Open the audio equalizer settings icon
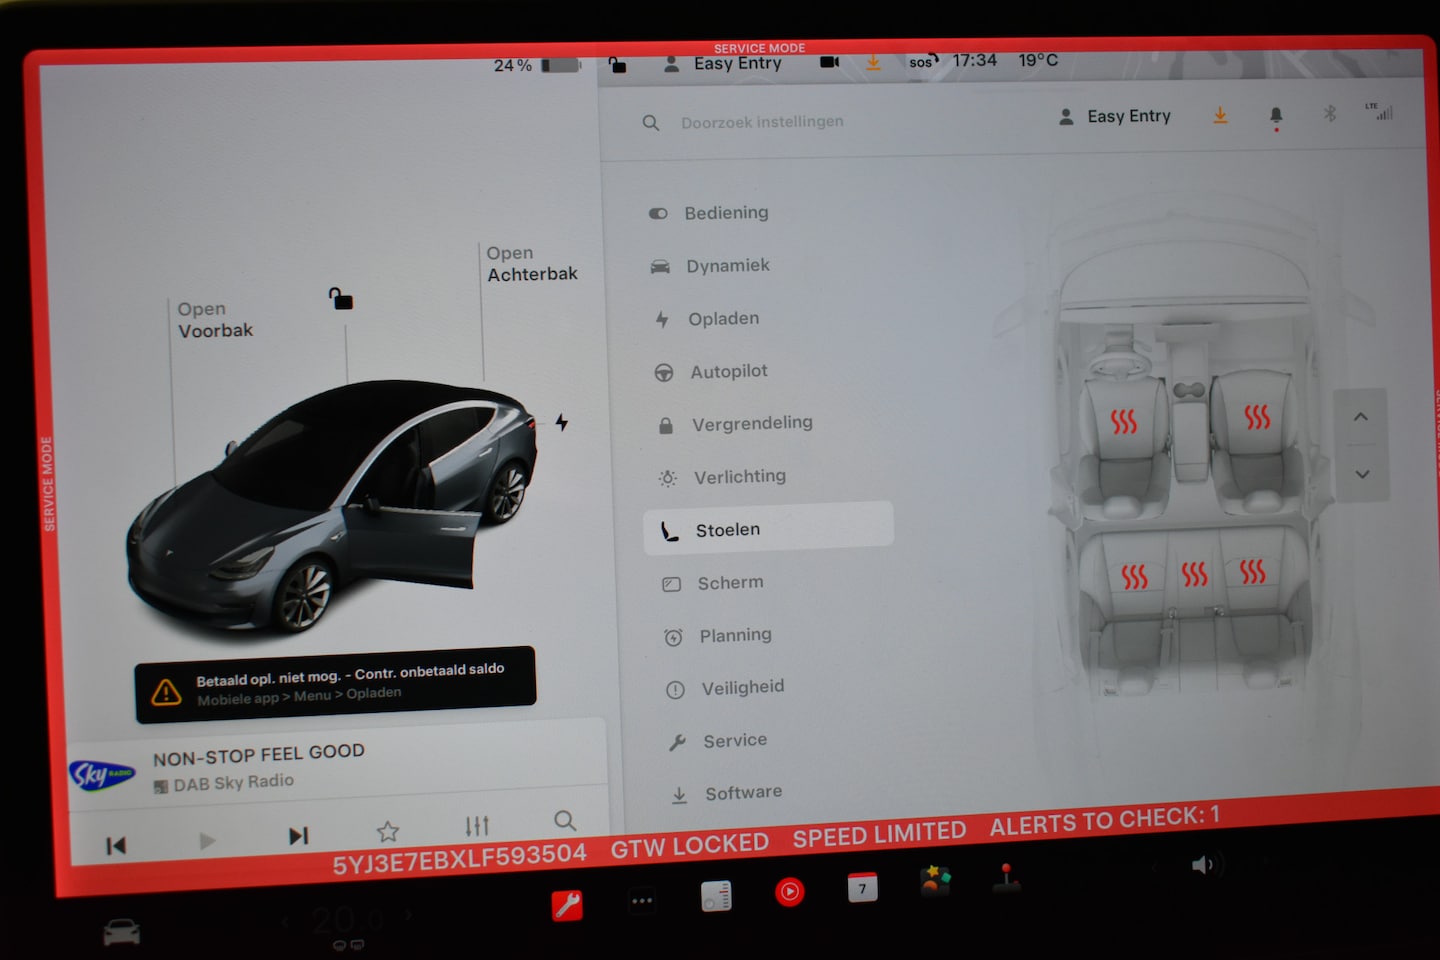1440x960 pixels. pyautogui.click(x=477, y=826)
